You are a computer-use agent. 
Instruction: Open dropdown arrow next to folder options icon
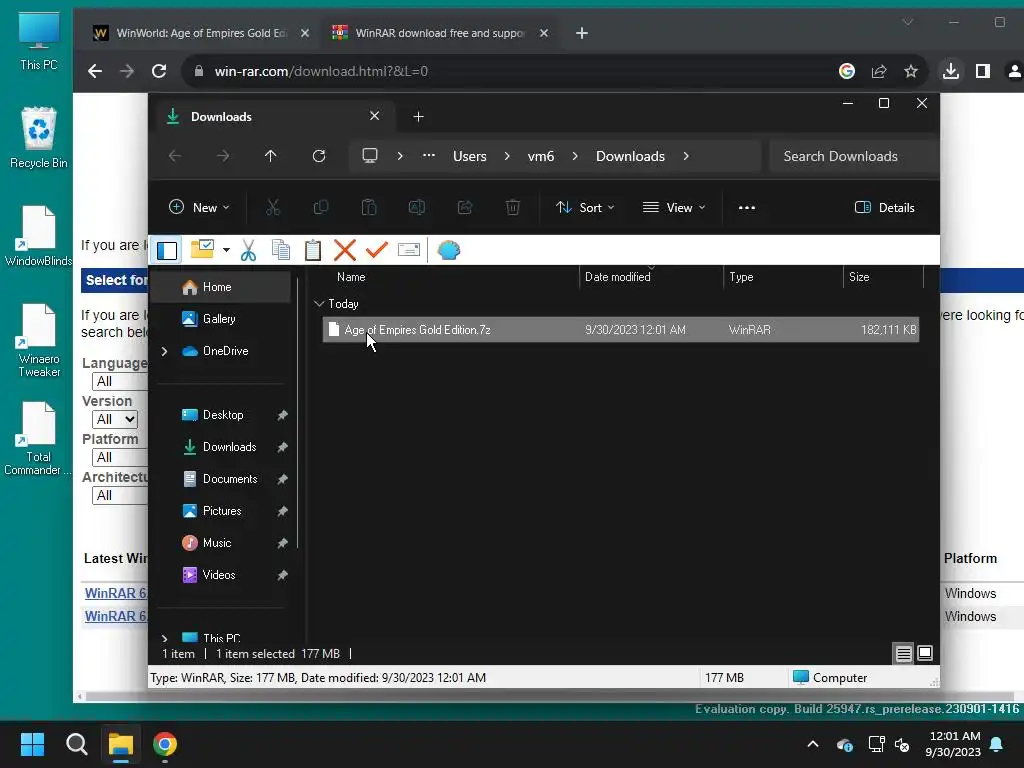point(226,250)
